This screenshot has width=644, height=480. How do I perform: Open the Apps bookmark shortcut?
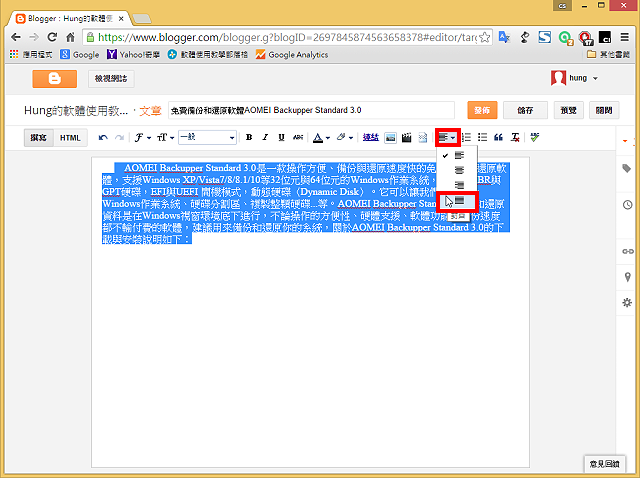[31, 55]
